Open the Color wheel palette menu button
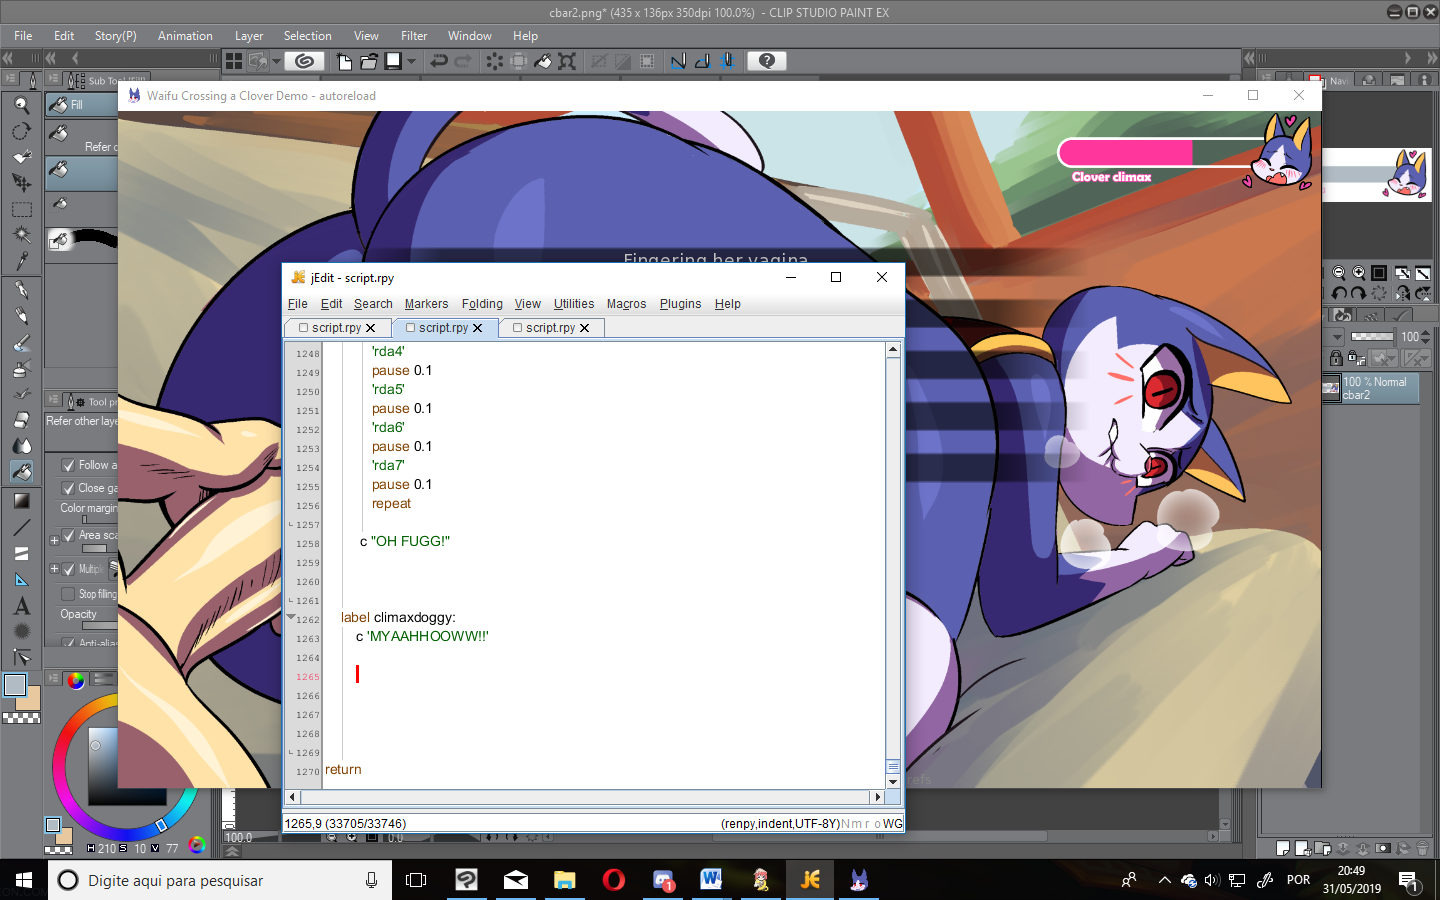1440x900 pixels. pyautogui.click(x=54, y=678)
